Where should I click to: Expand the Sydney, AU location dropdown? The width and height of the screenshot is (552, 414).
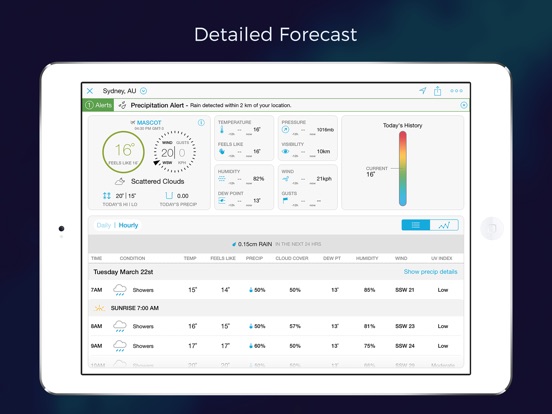click(x=143, y=91)
